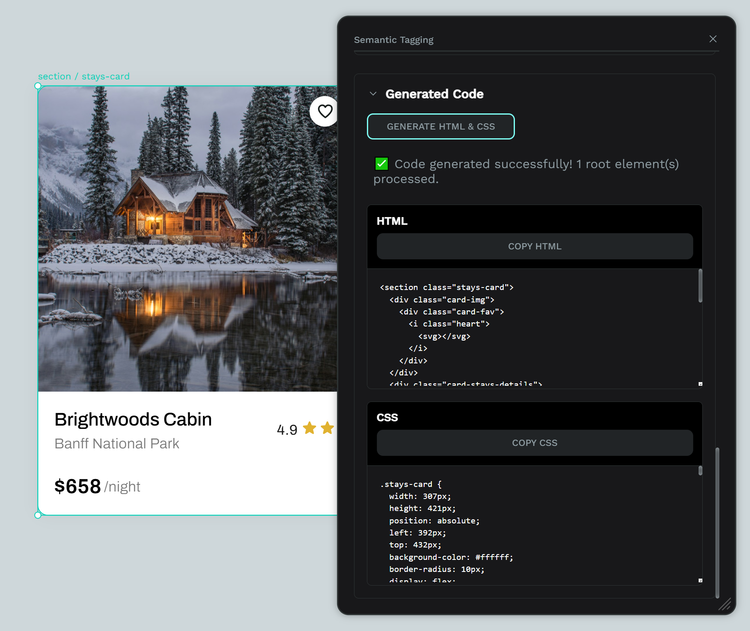Click the first gold star rating icon

point(310,428)
